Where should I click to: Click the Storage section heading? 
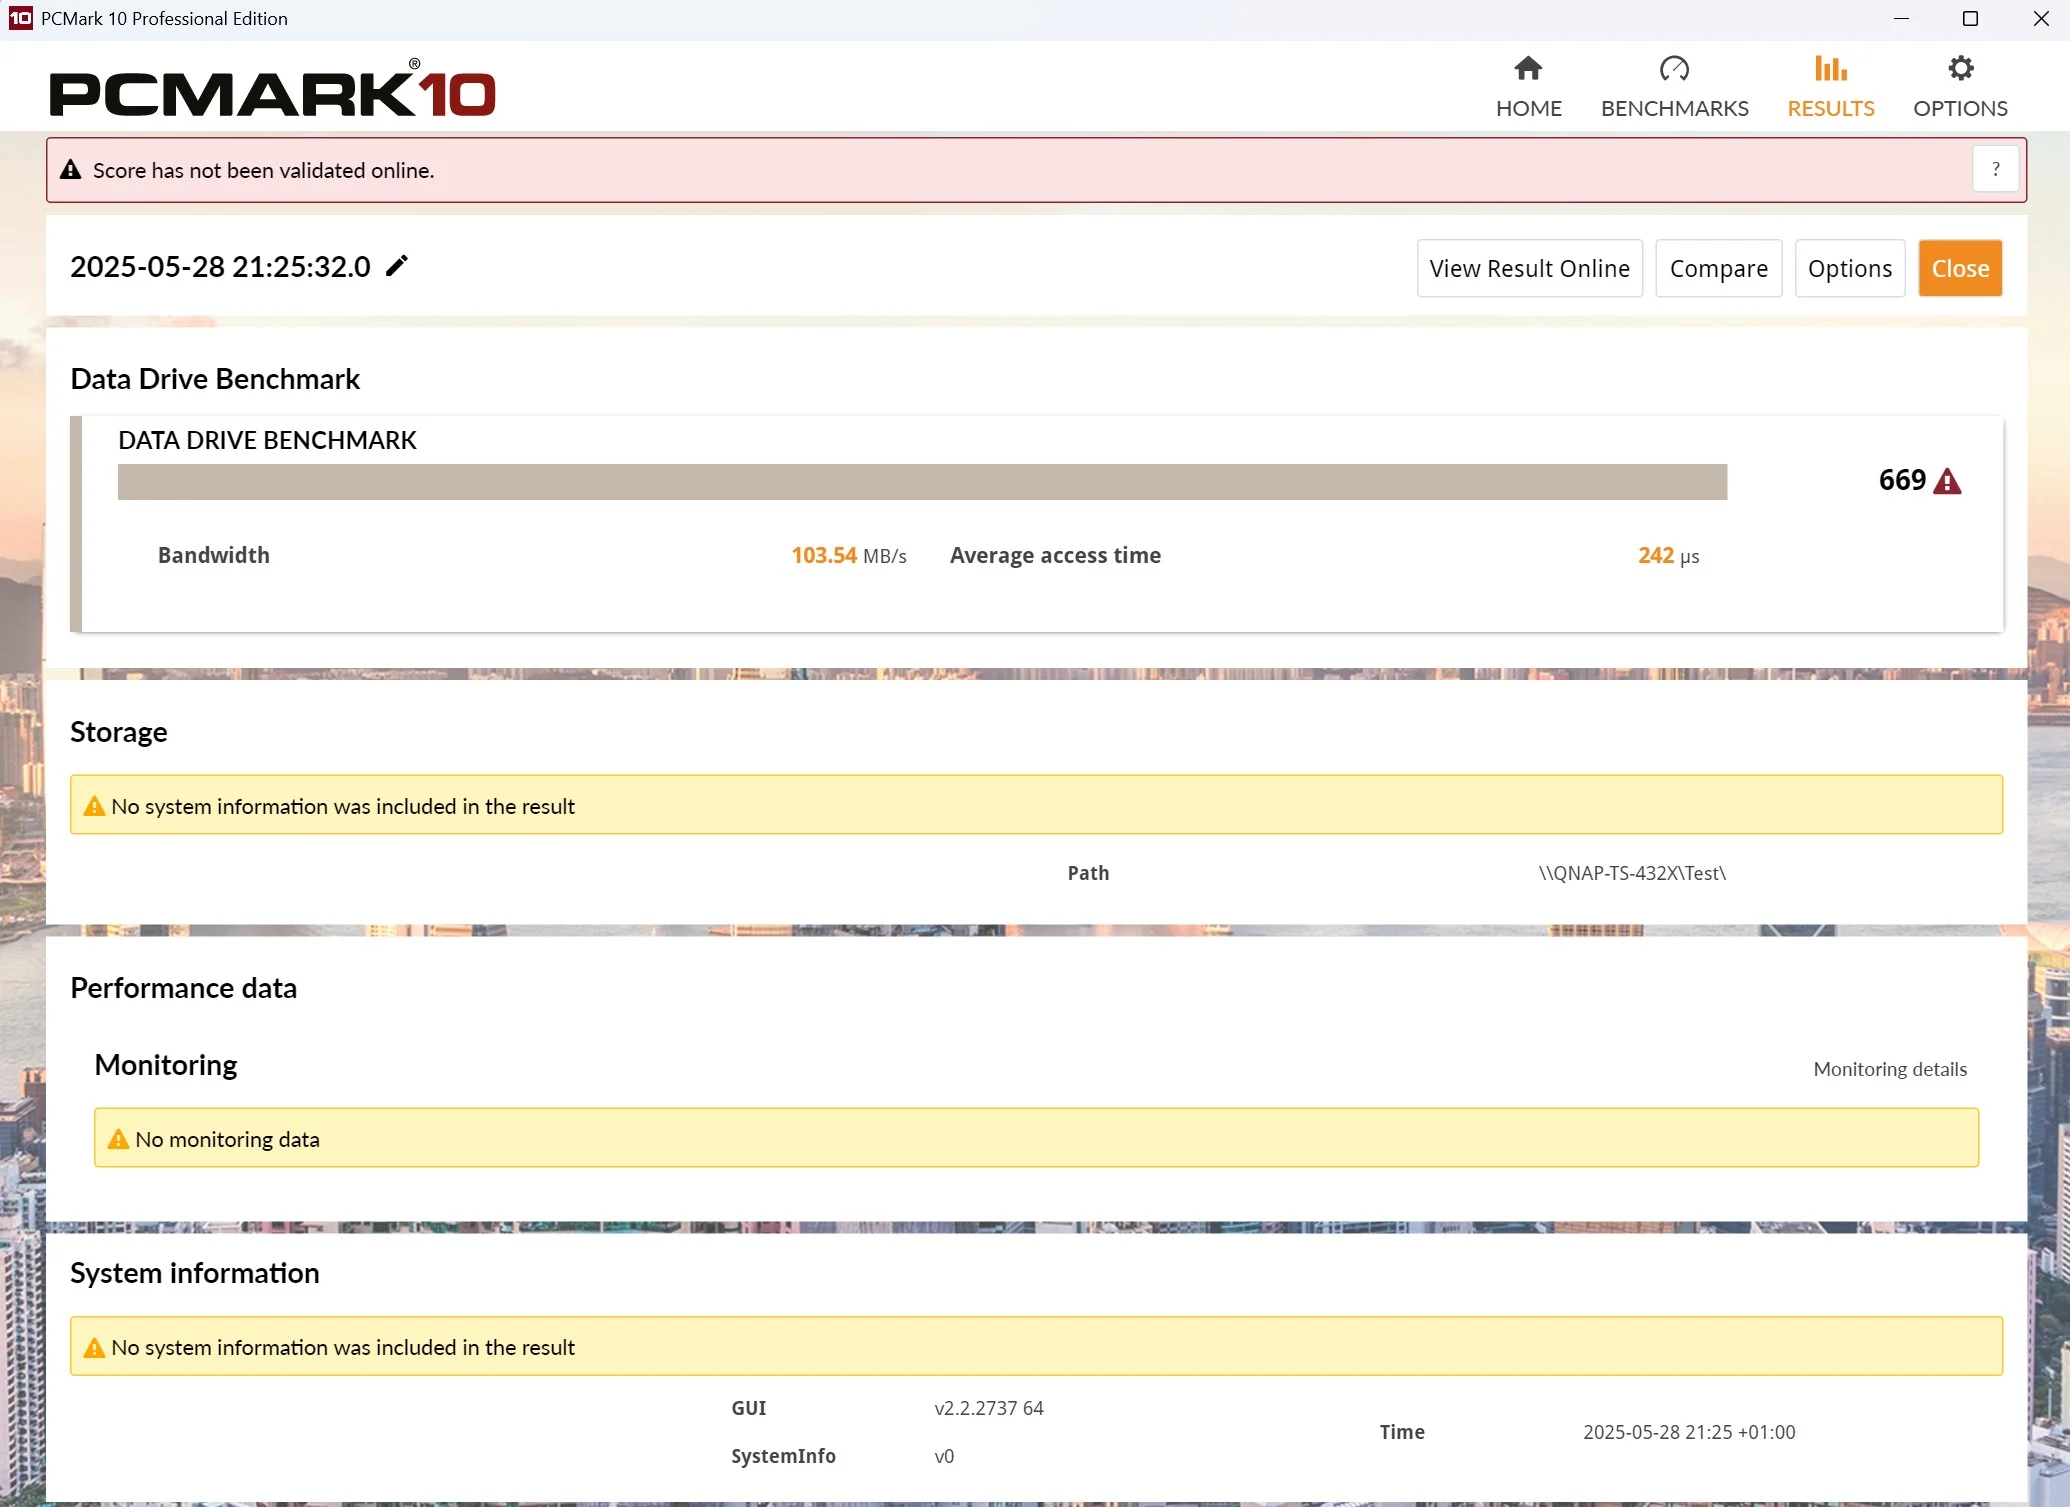tap(118, 732)
